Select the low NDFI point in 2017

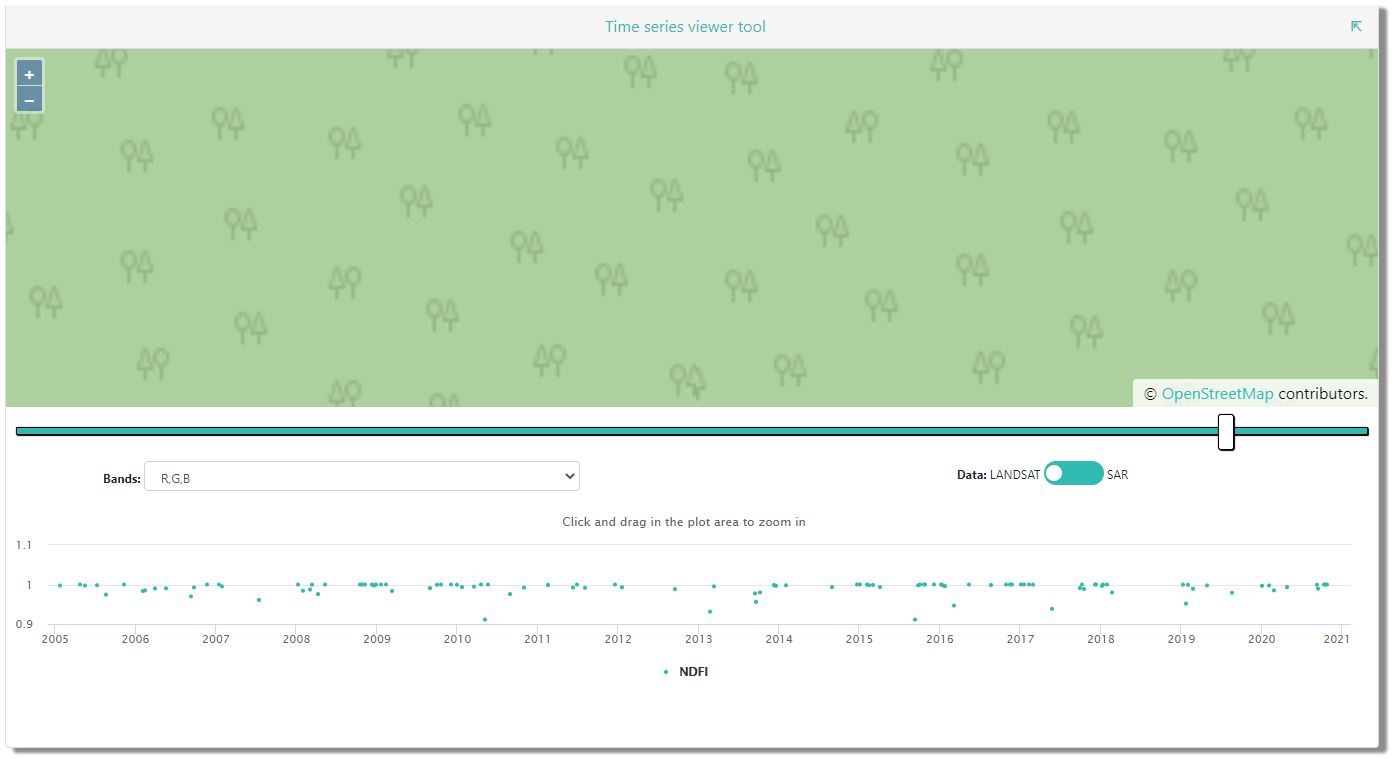1051,608
